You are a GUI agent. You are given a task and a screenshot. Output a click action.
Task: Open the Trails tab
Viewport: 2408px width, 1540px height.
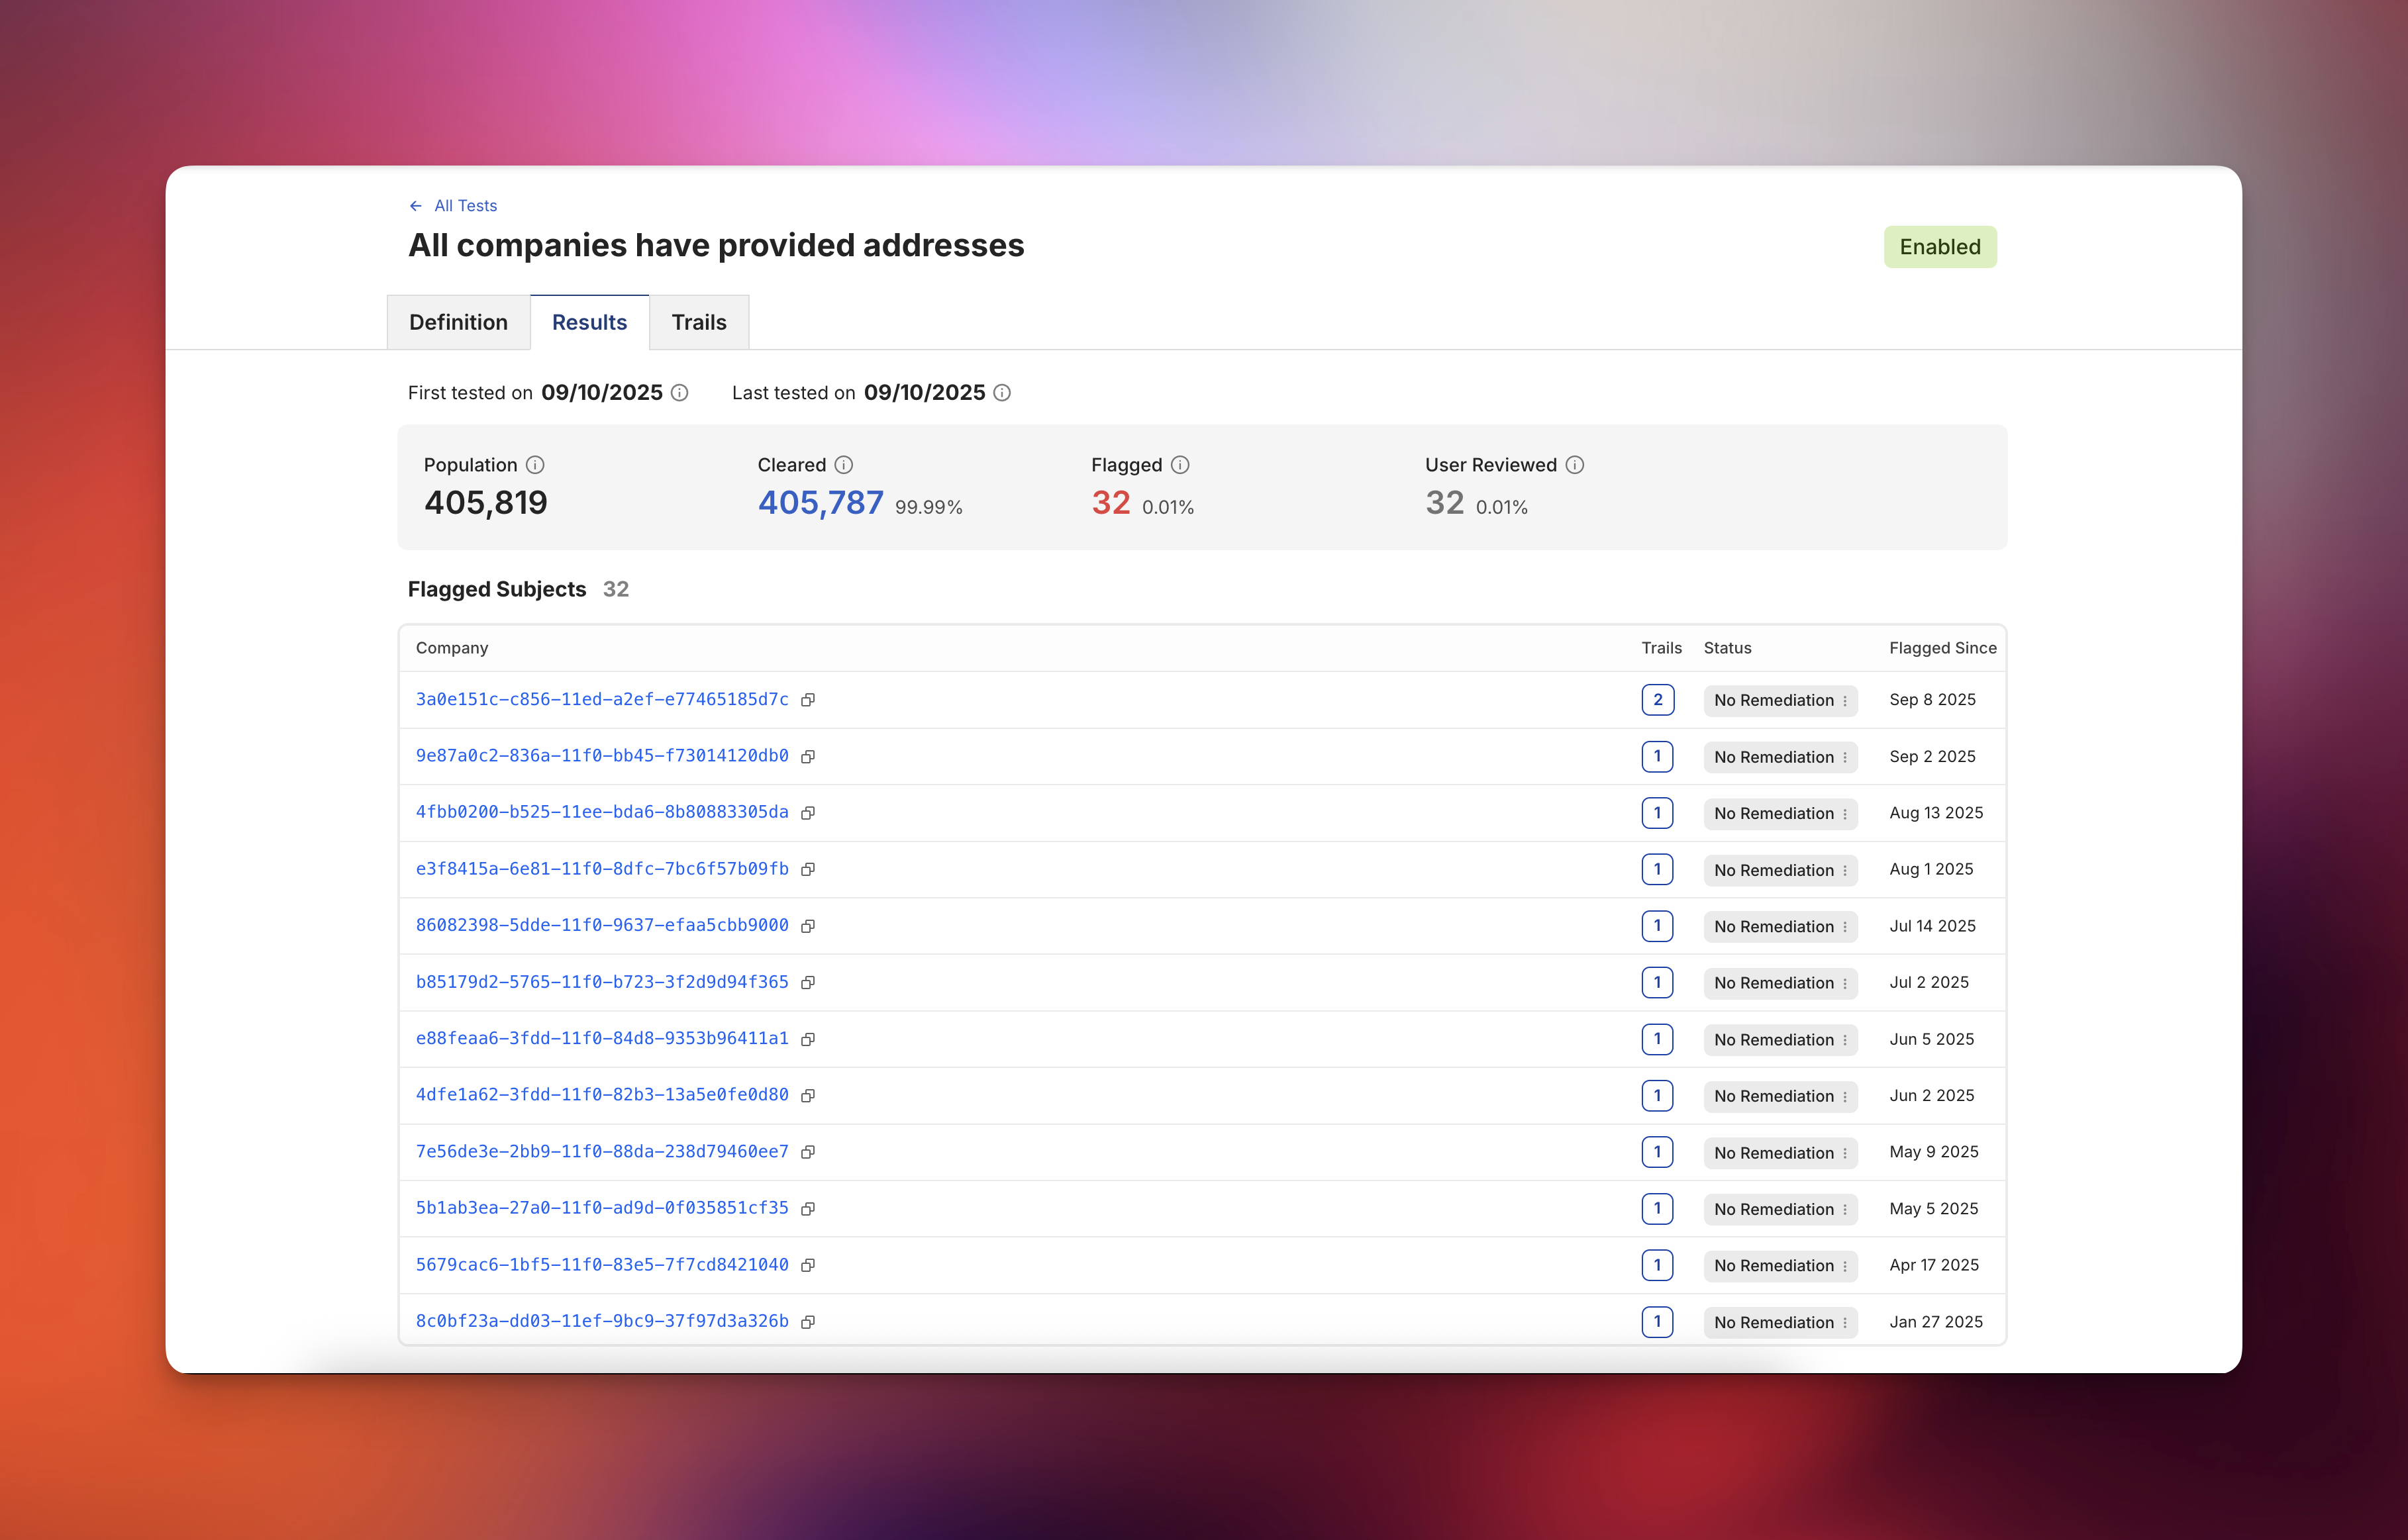699,322
